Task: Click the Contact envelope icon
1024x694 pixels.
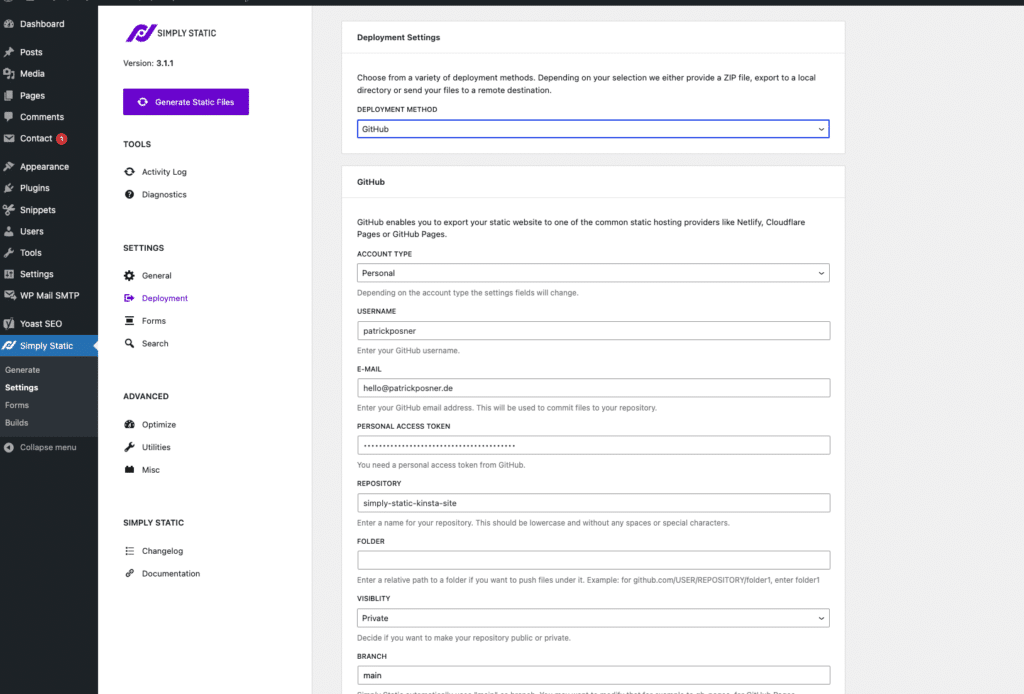Action: click(8, 138)
